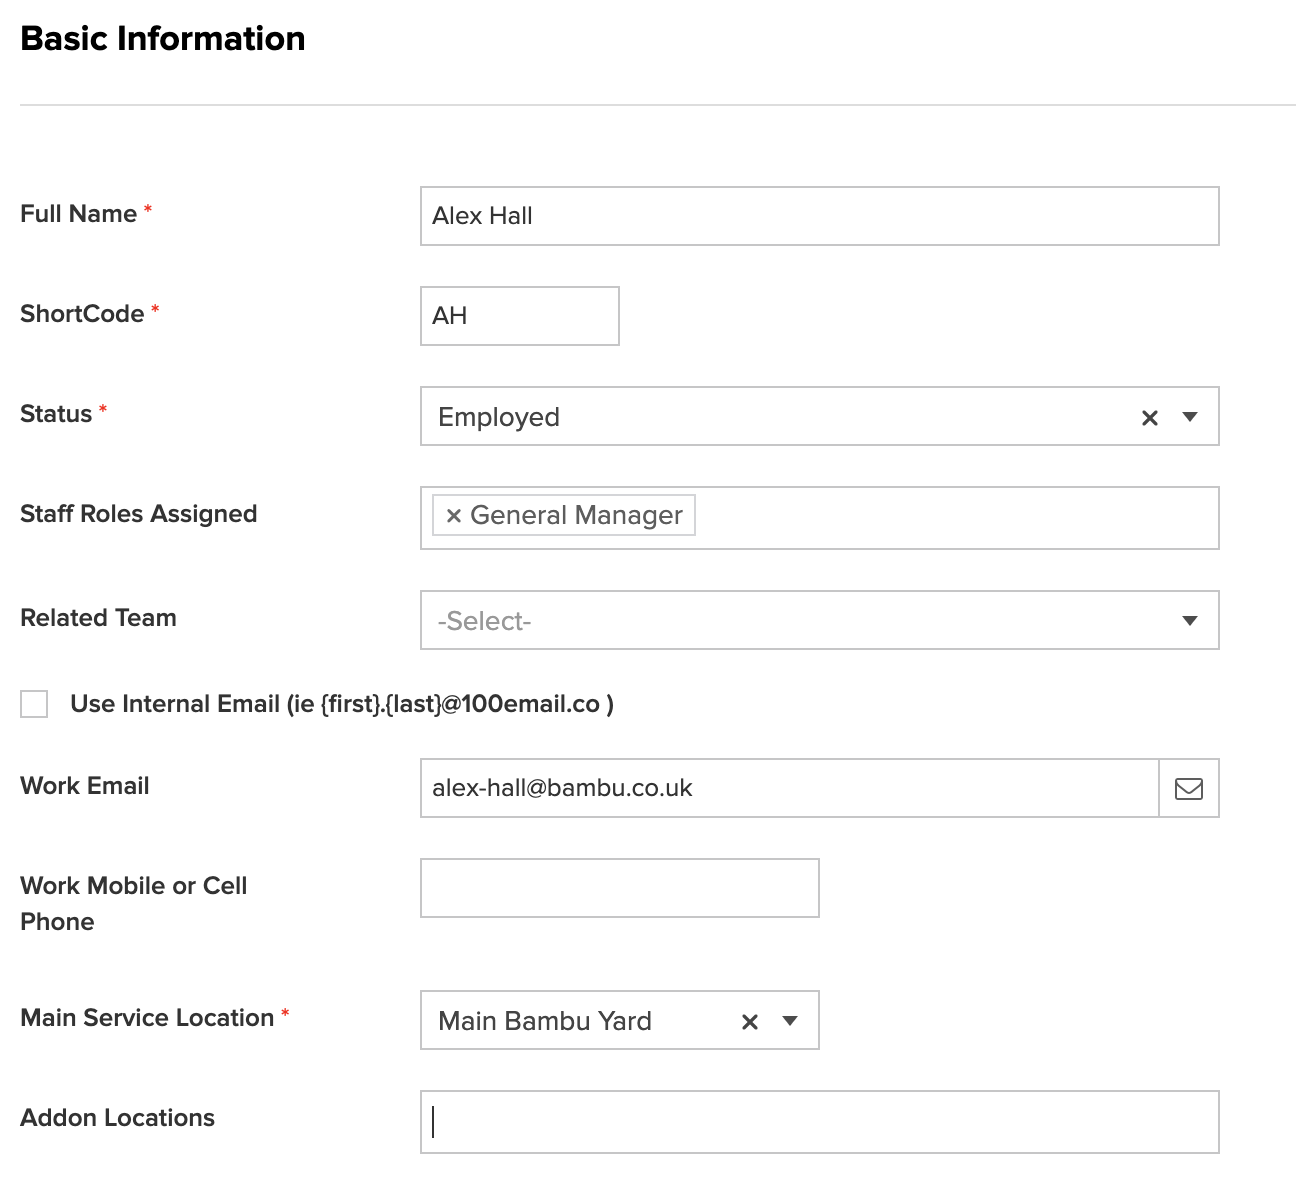Image resolution: width=1296 pixels, height=1188 pixels.
Task: Click the Addon Locations input box
Action: [x=819, y=1122]
